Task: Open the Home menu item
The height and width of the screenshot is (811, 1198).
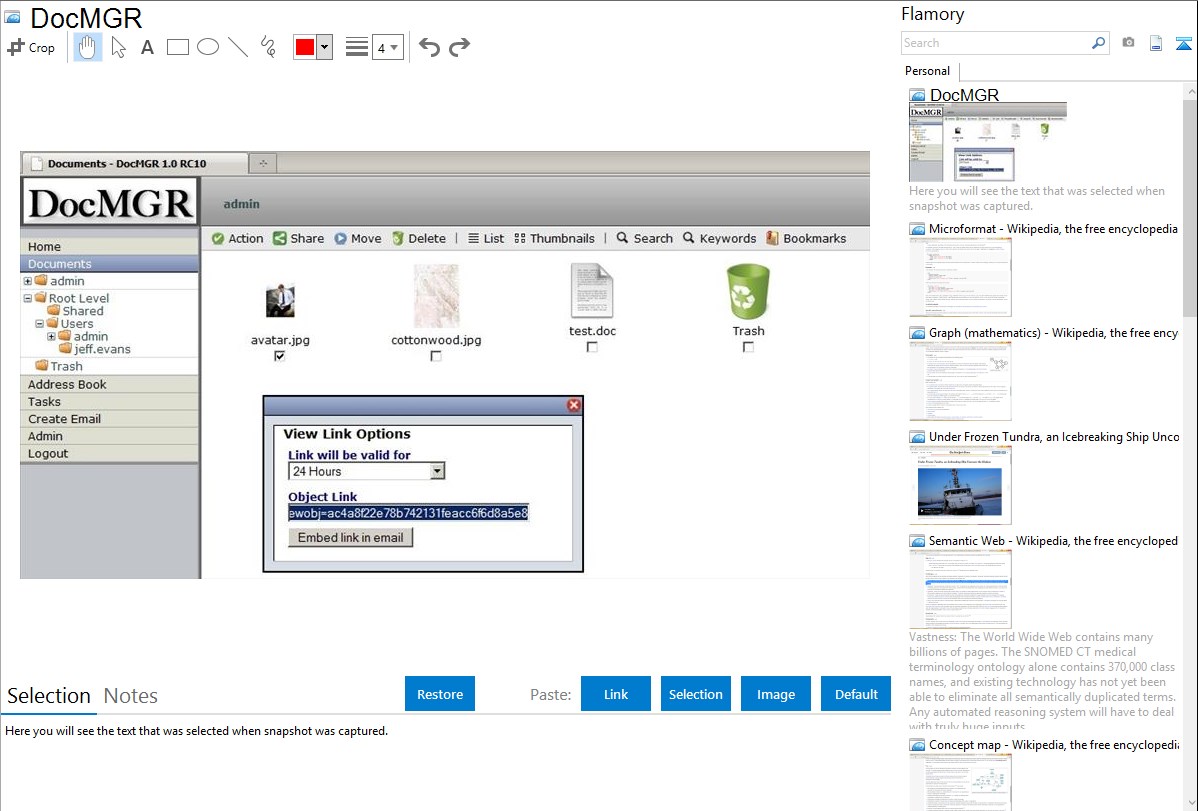Action: [109, 246]
